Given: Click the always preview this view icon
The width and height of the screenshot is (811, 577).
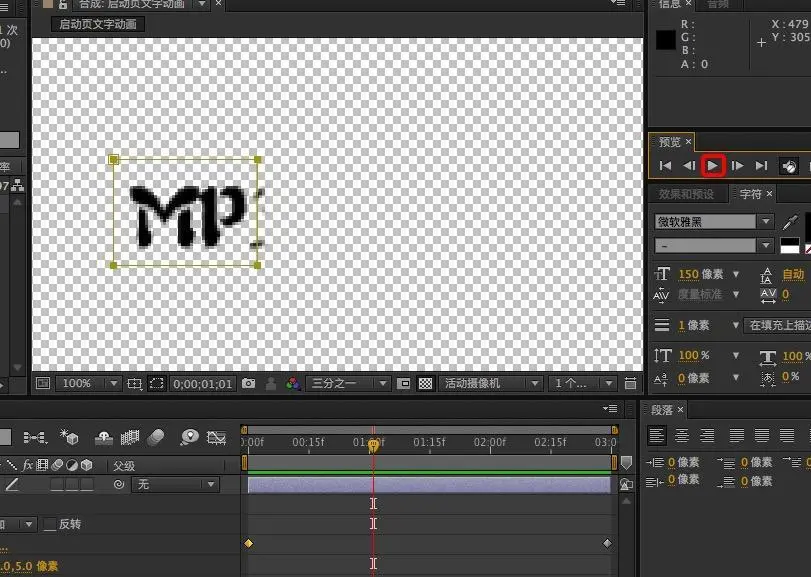Looking at the screenshot, I should click(43, 383).
